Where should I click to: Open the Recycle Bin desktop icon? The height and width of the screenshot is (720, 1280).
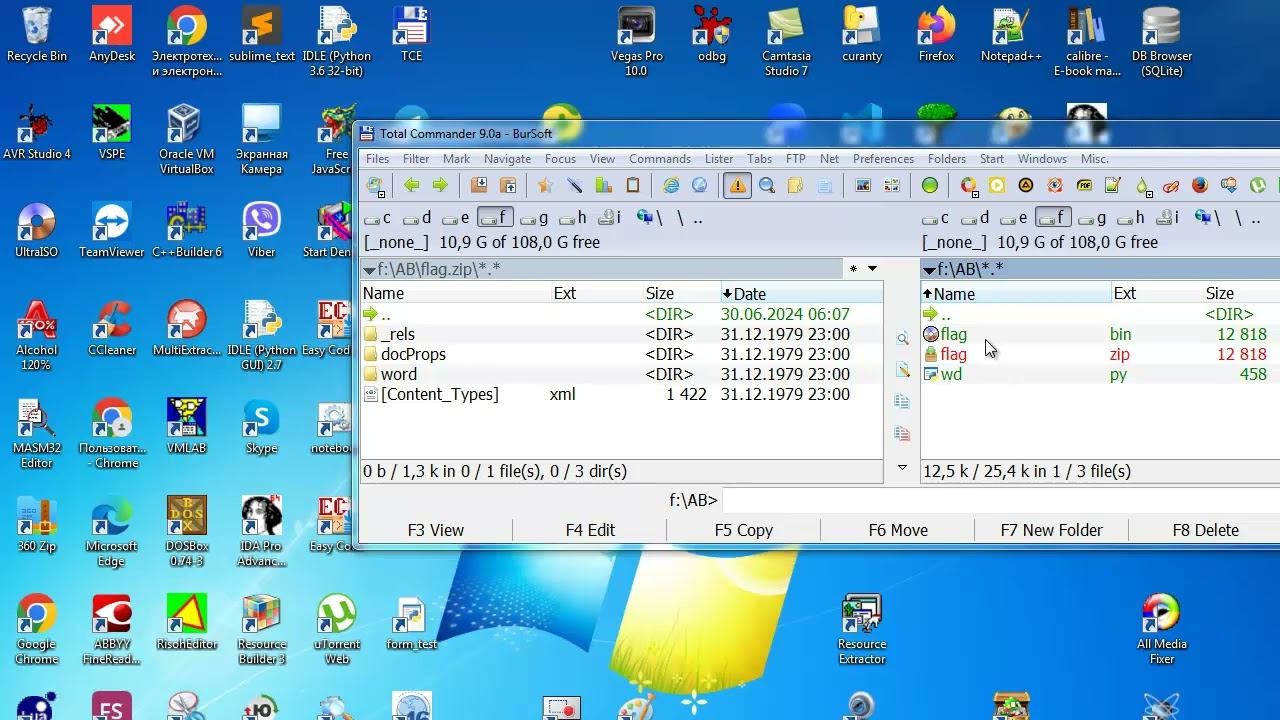point(37,35)
